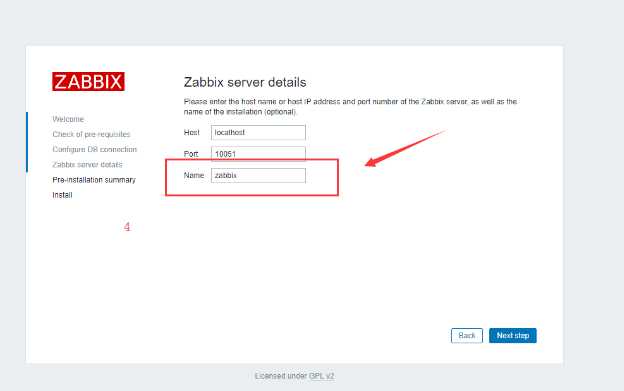This screenshot has width=624, height=391.
Task: Select the Install step in sidebar
Action: (x=62, y=195)
